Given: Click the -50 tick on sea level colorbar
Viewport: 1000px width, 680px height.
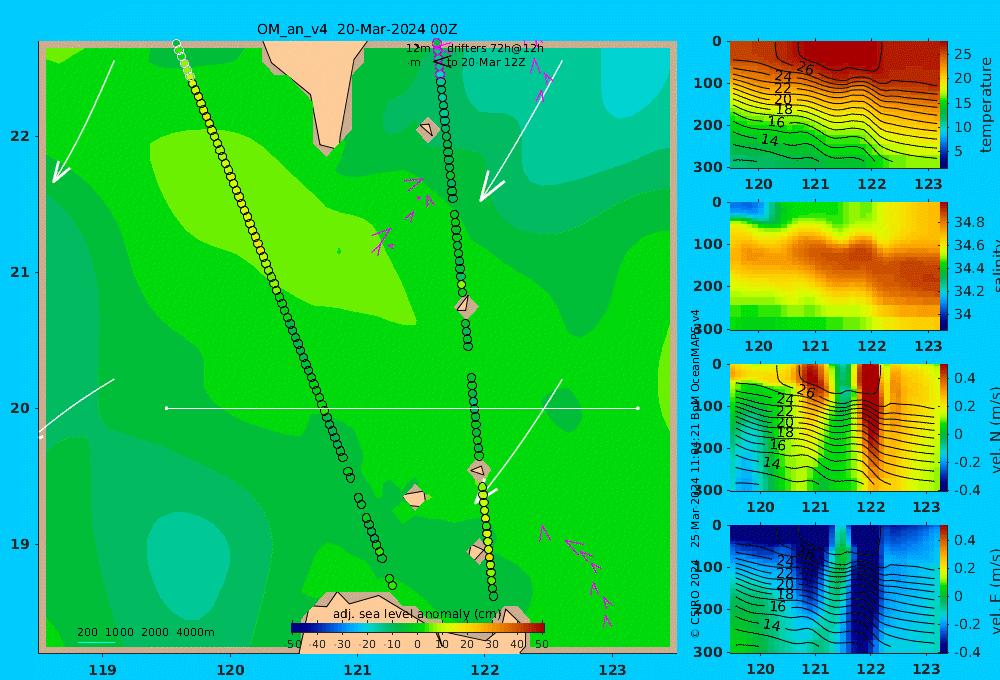Looking at the screenshot, I should point(293,644).
